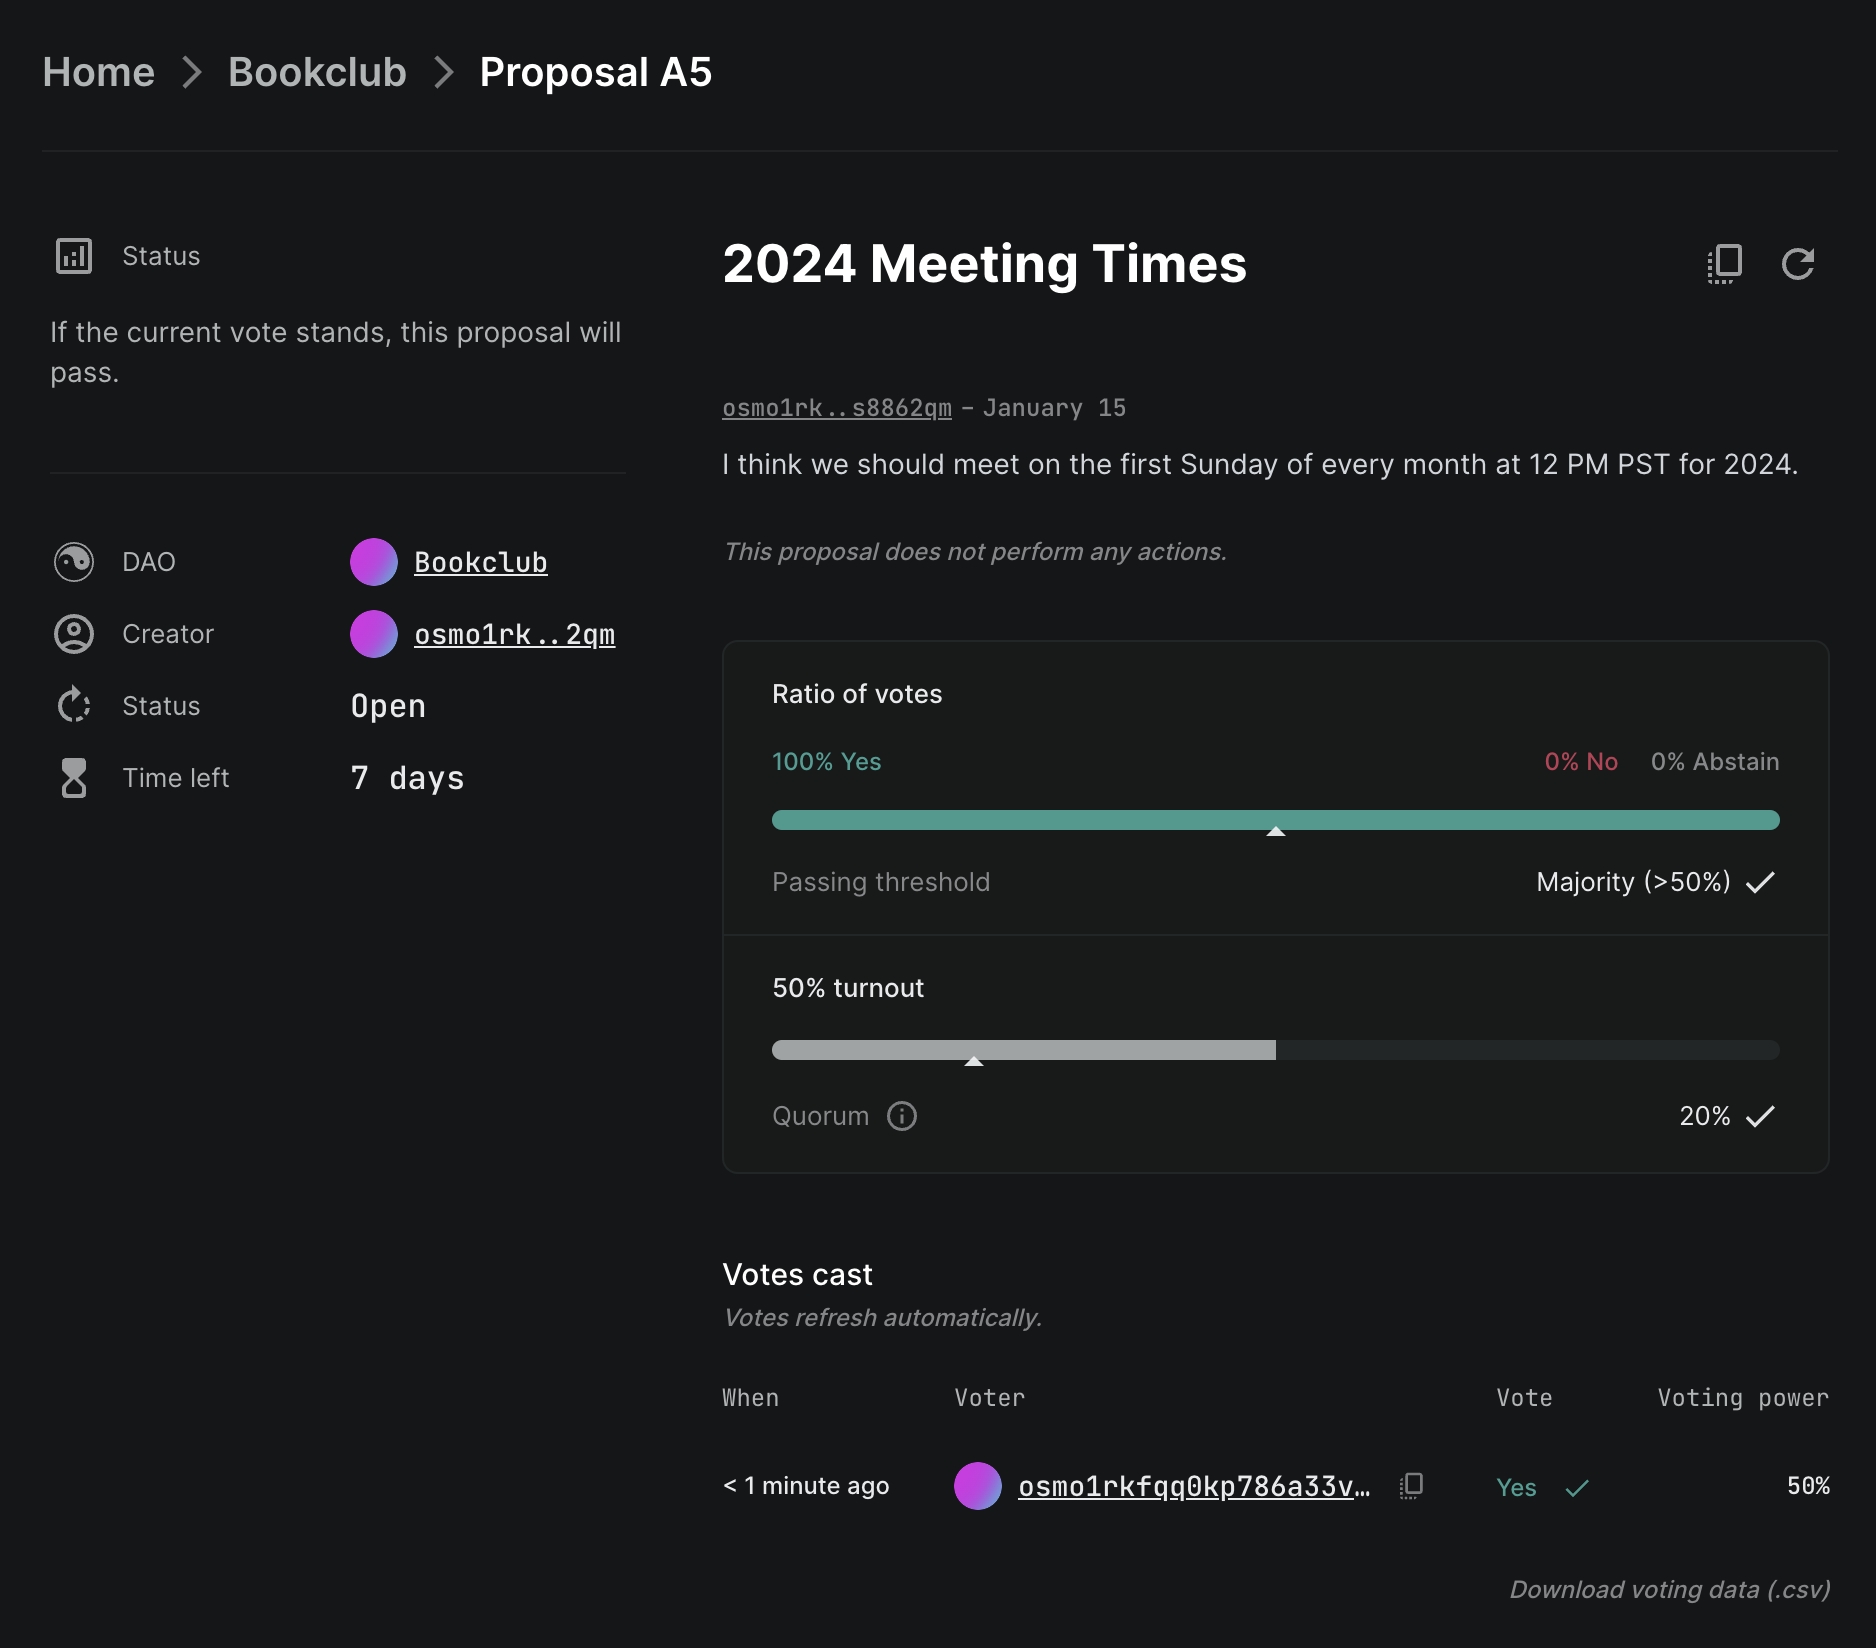
Task: Copy the voter address icon
Action: (x=1411, y=1486)
